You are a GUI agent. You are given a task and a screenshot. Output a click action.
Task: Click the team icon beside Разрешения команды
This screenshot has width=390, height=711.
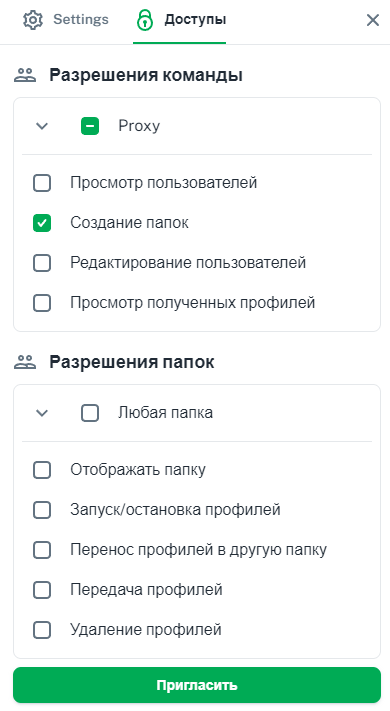click(x=25, y=75)
